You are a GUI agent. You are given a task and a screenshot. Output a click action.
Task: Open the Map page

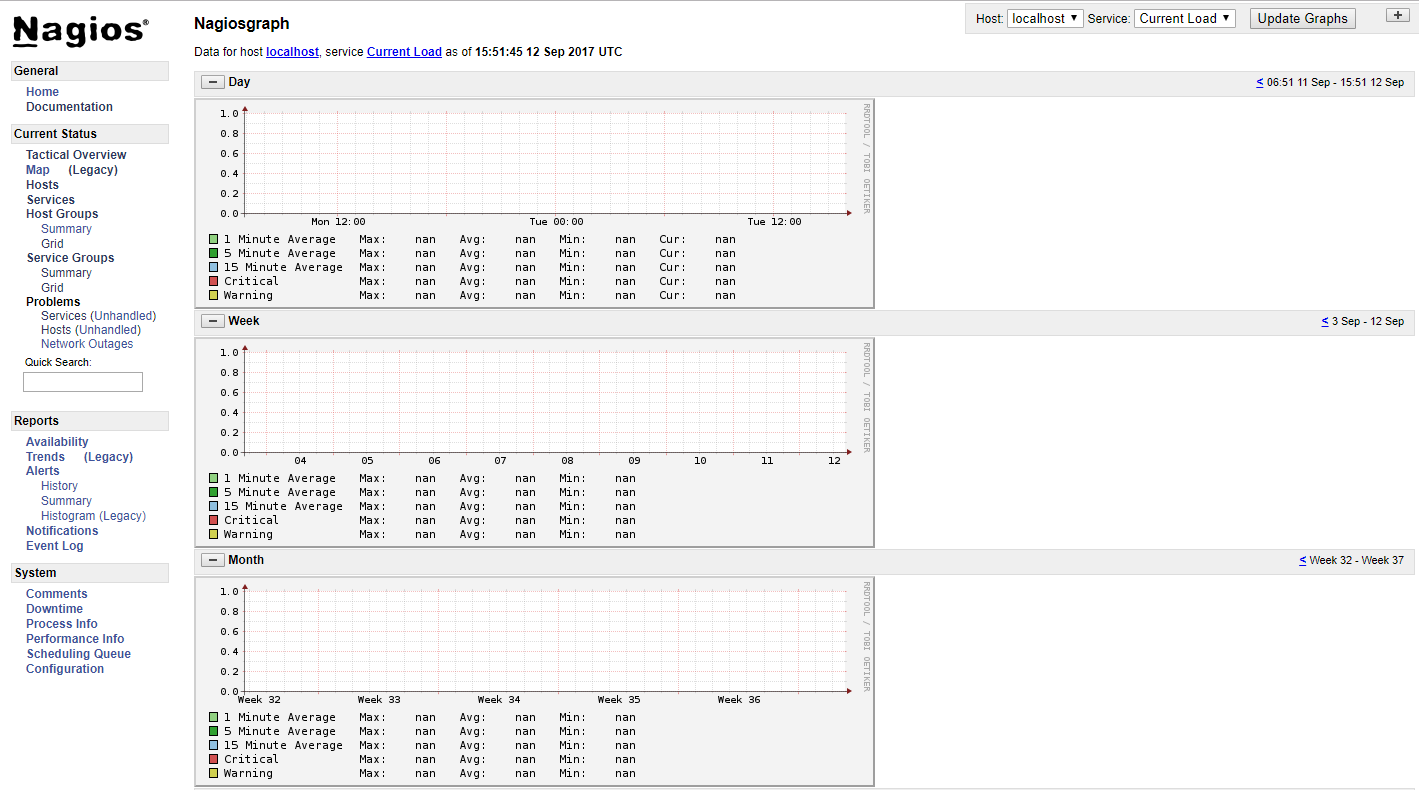point(38,170)
